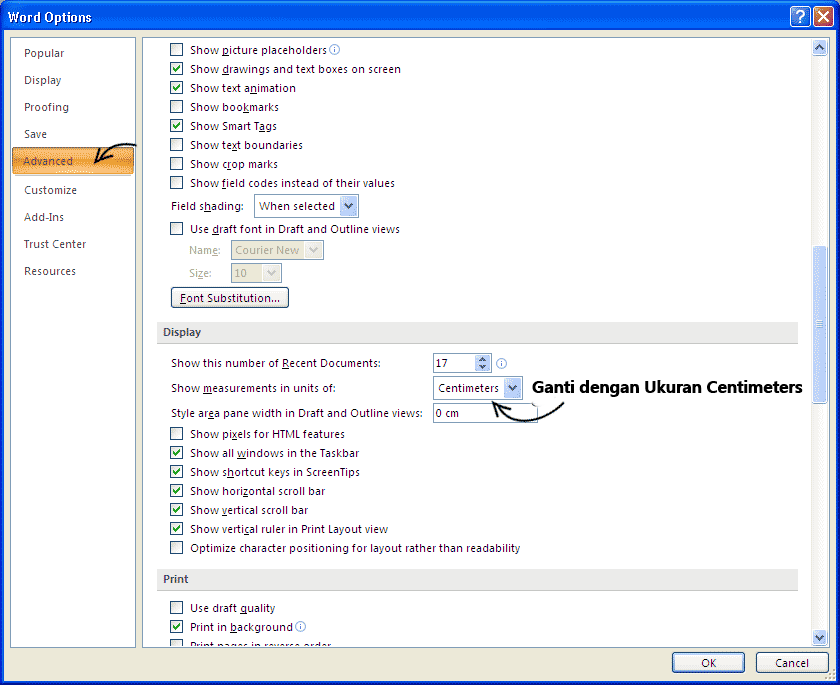This screenshot has height=685, width=840.
Task: Click the Font Substitution button
Action: pos(230,298)
